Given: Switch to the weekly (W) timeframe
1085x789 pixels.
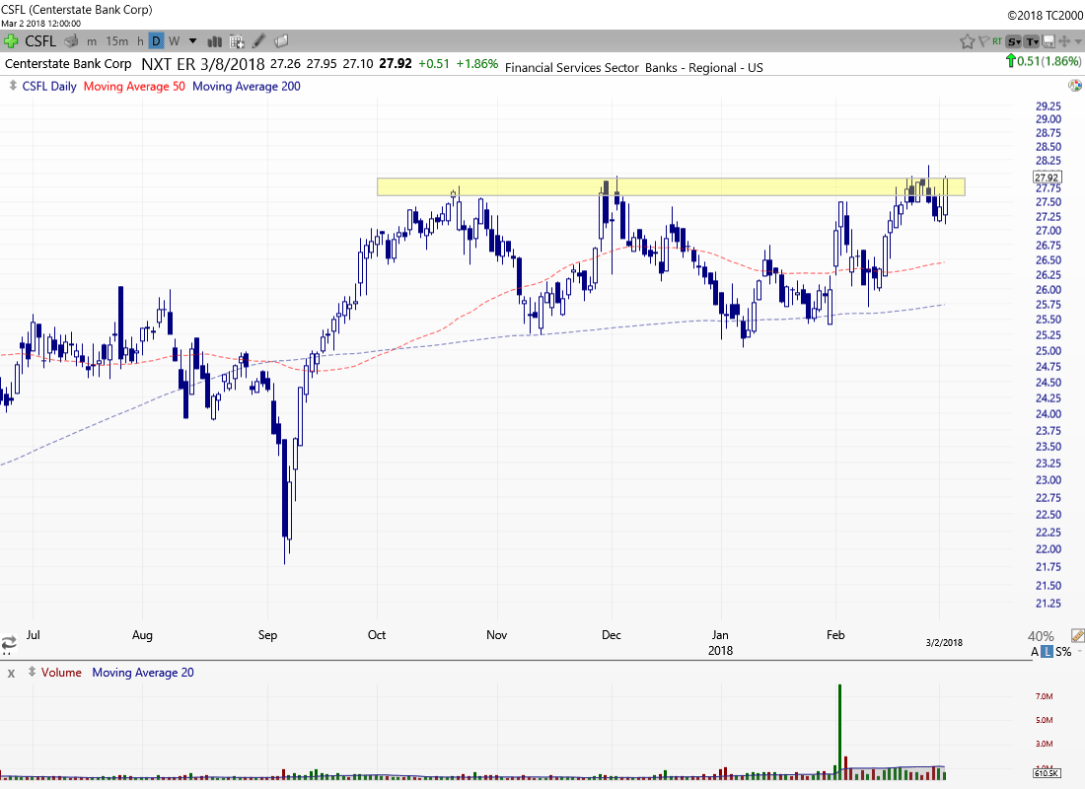Looking at the screenshot, I should (x=174, y=41).
